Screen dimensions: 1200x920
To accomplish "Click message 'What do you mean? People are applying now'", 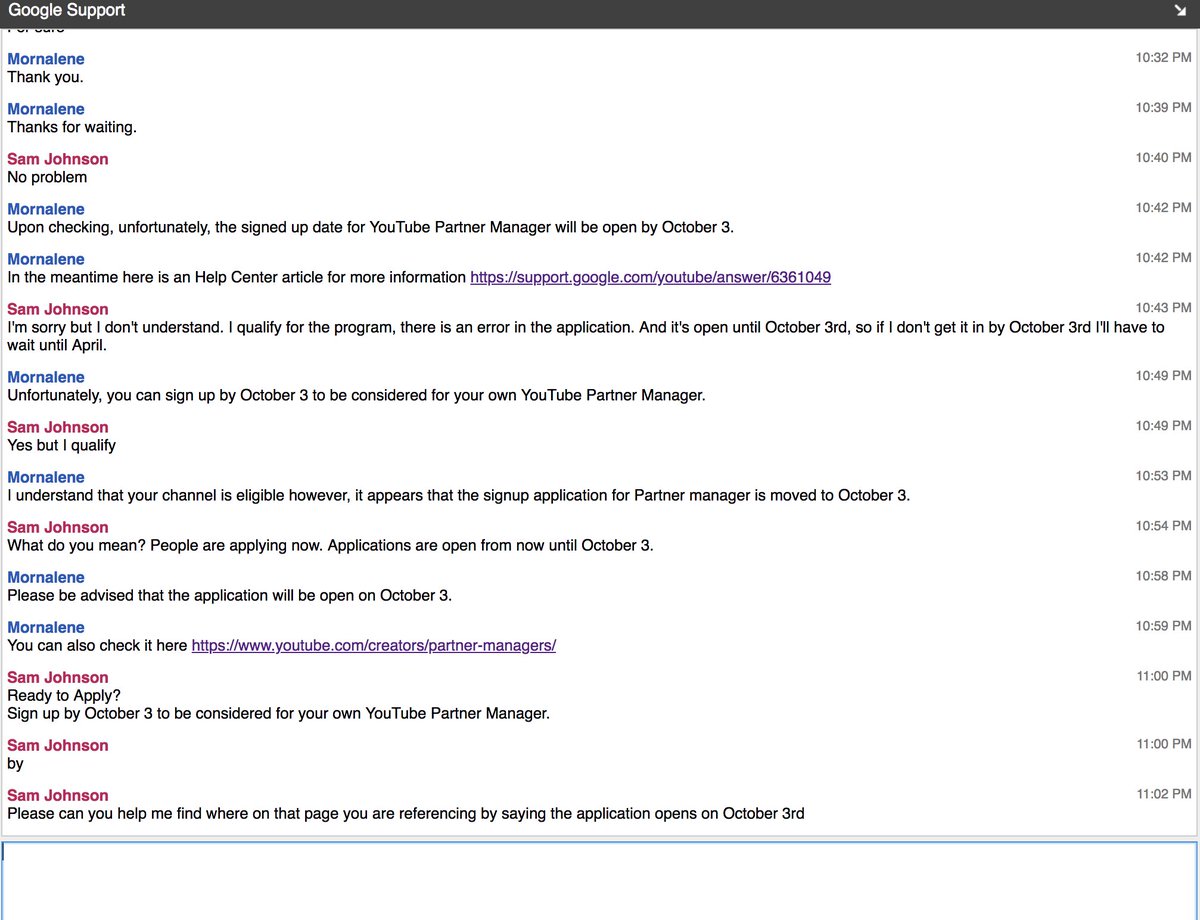I will 330,545.
